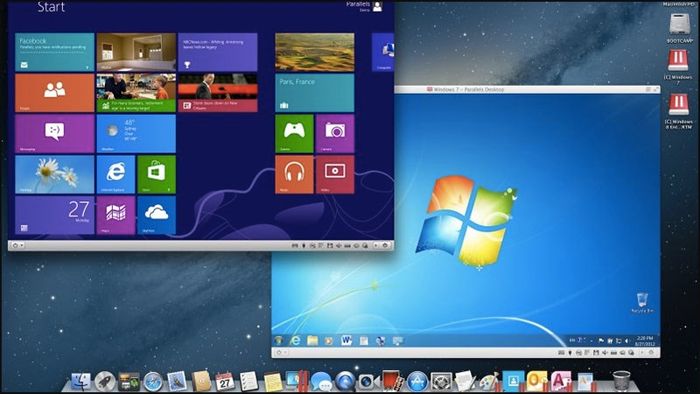Open the Maps tile
This screenshot has height=394, width=700.
(116, 215)
